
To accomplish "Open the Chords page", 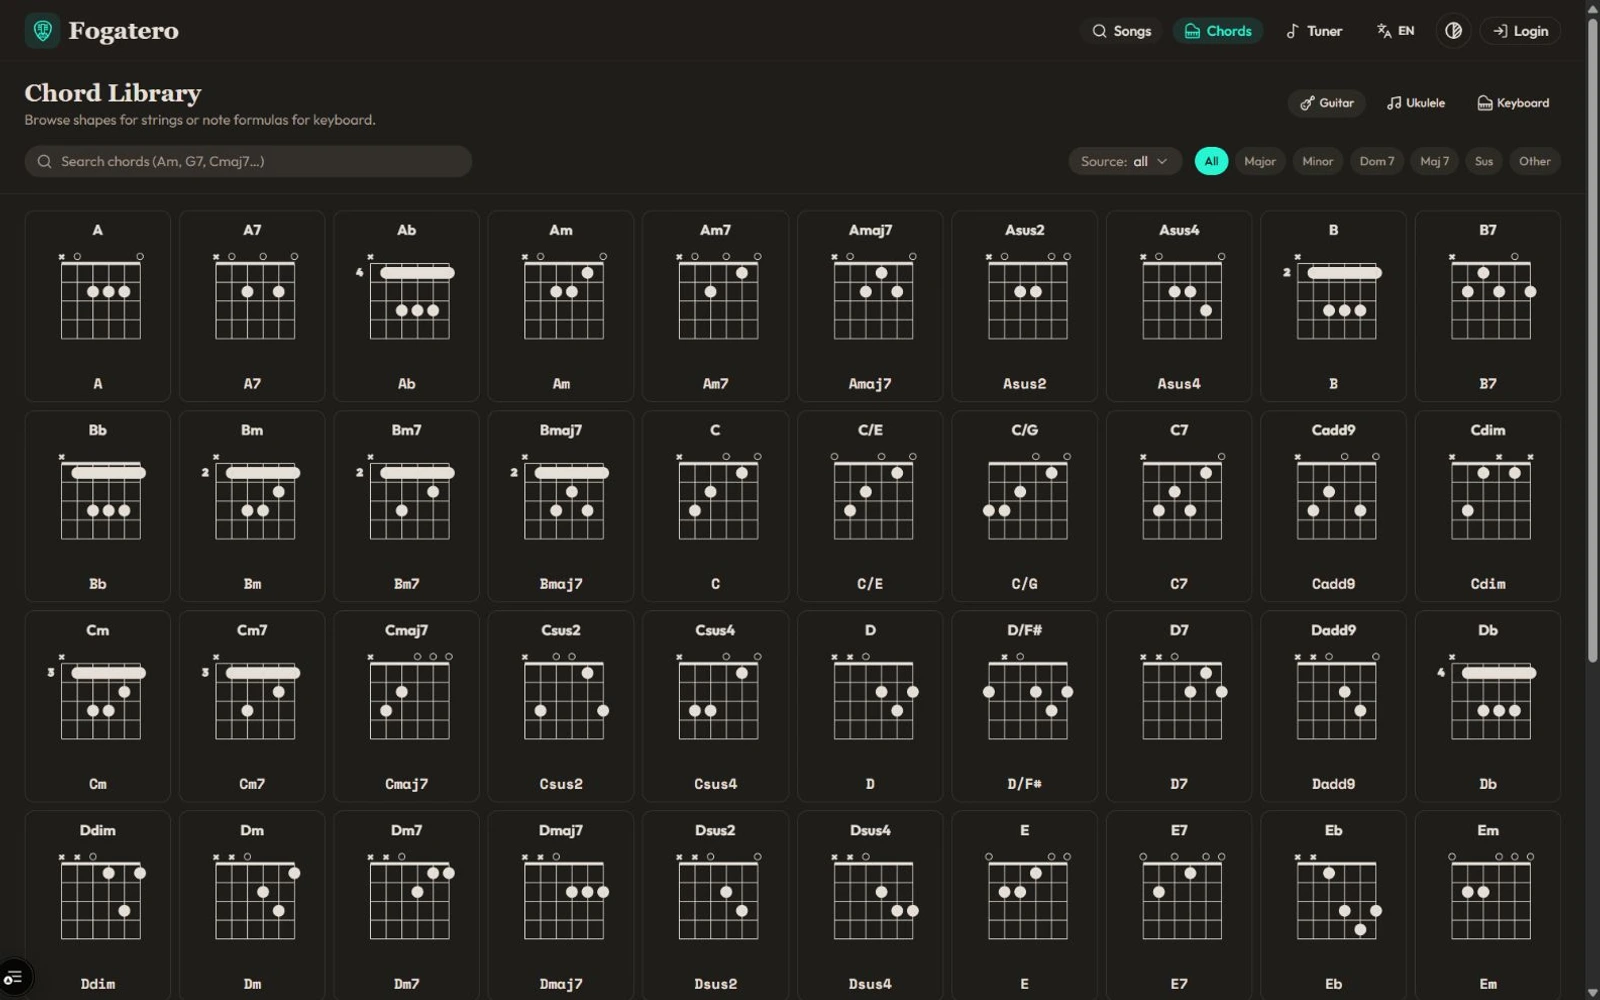I will (1218, 31).
